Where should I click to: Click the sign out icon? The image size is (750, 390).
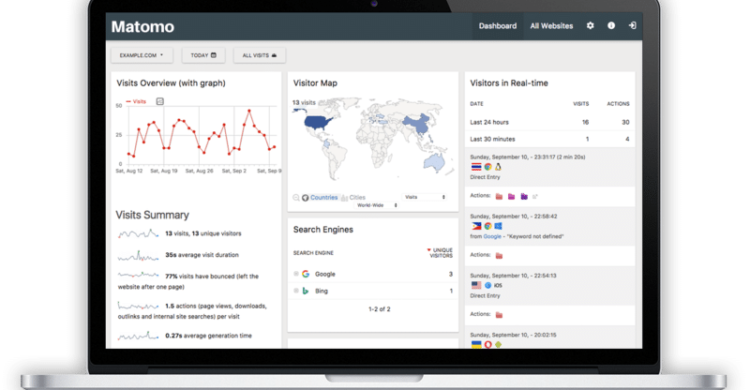[x=632, y=26]
